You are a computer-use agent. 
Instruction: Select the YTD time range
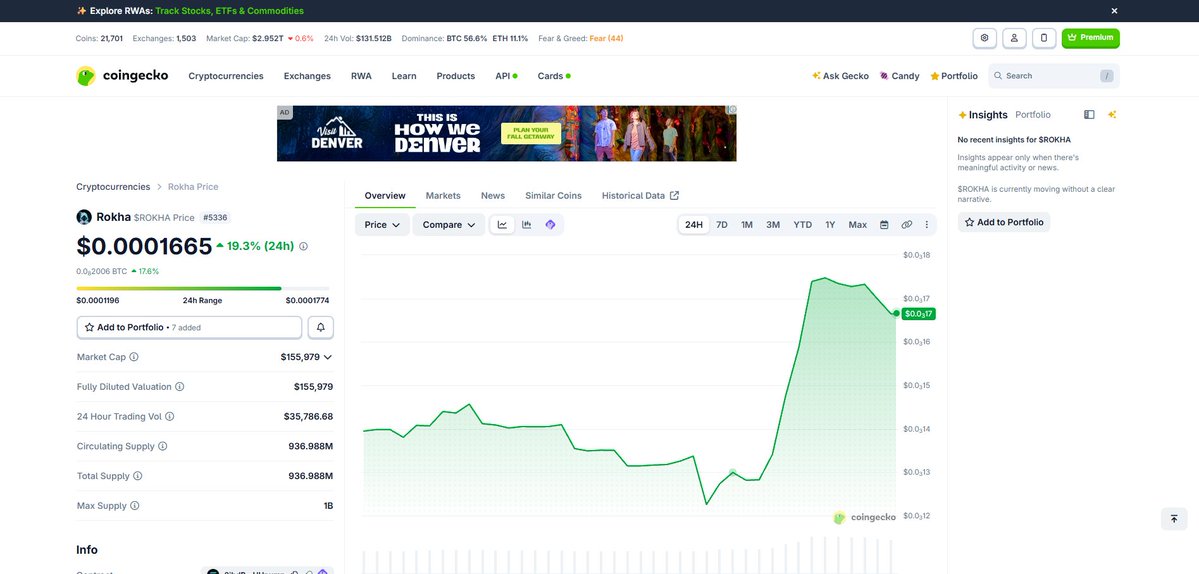coord(803,225)
